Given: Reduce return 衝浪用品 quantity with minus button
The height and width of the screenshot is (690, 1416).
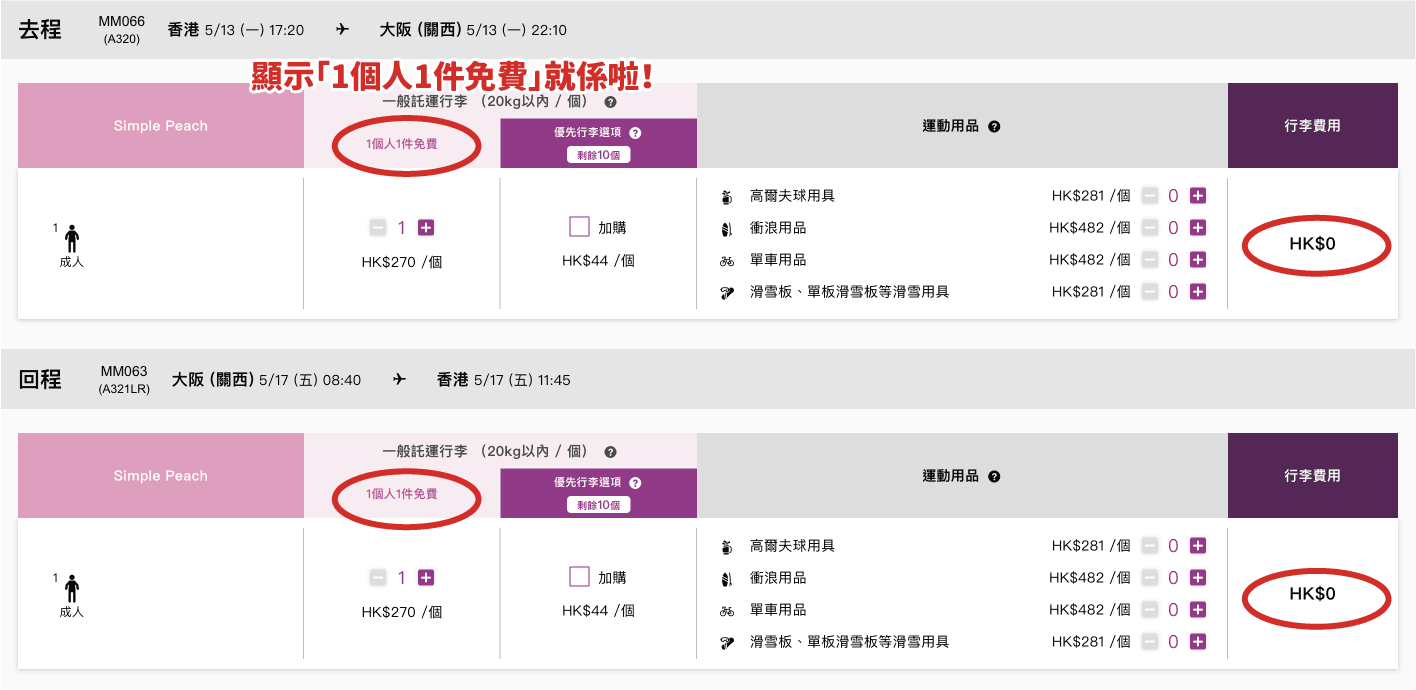Looking at the screenshot, I should 1150,578.
